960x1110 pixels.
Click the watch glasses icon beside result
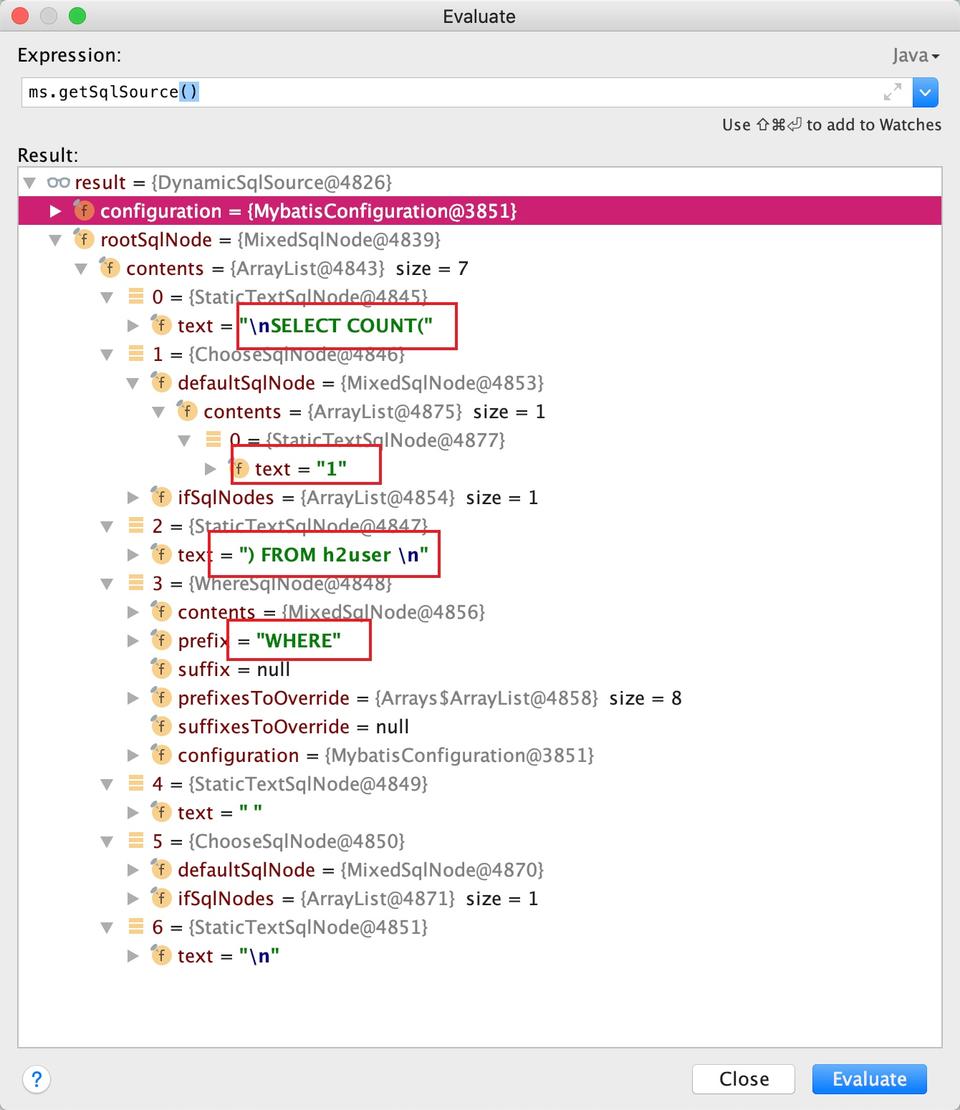coord(58,183)
